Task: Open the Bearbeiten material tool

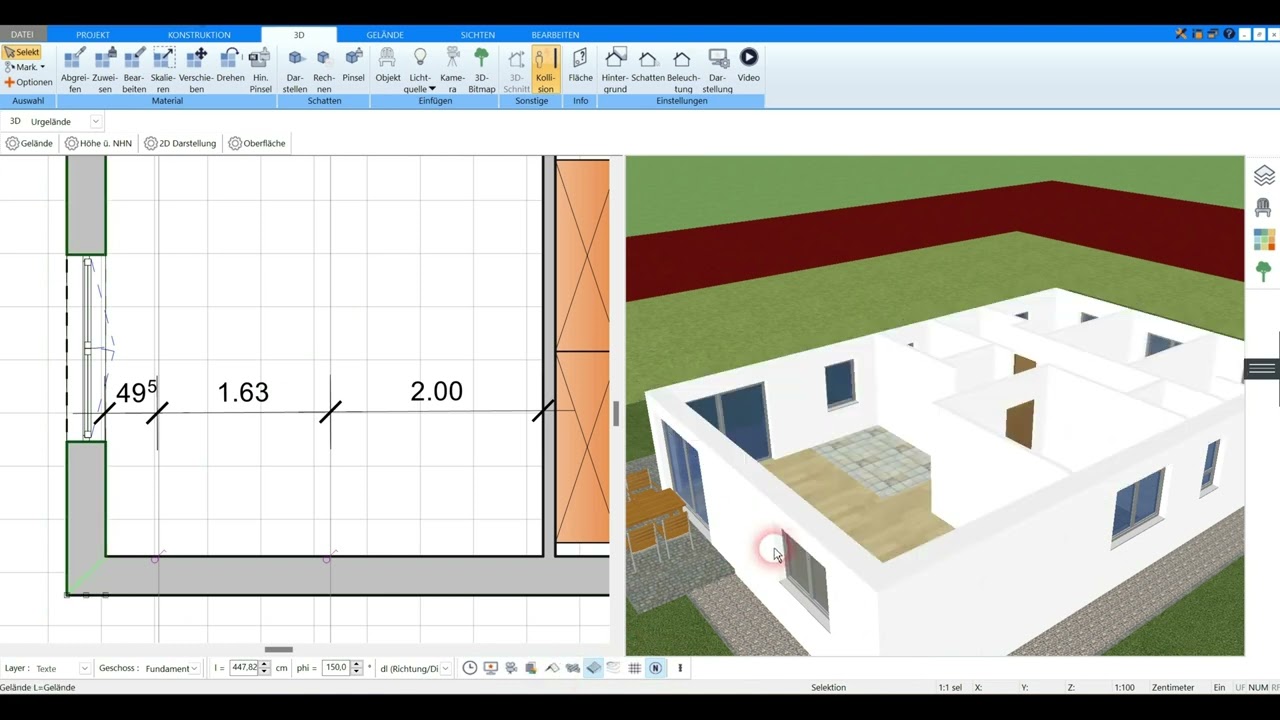Action: (x=134, y=70)
